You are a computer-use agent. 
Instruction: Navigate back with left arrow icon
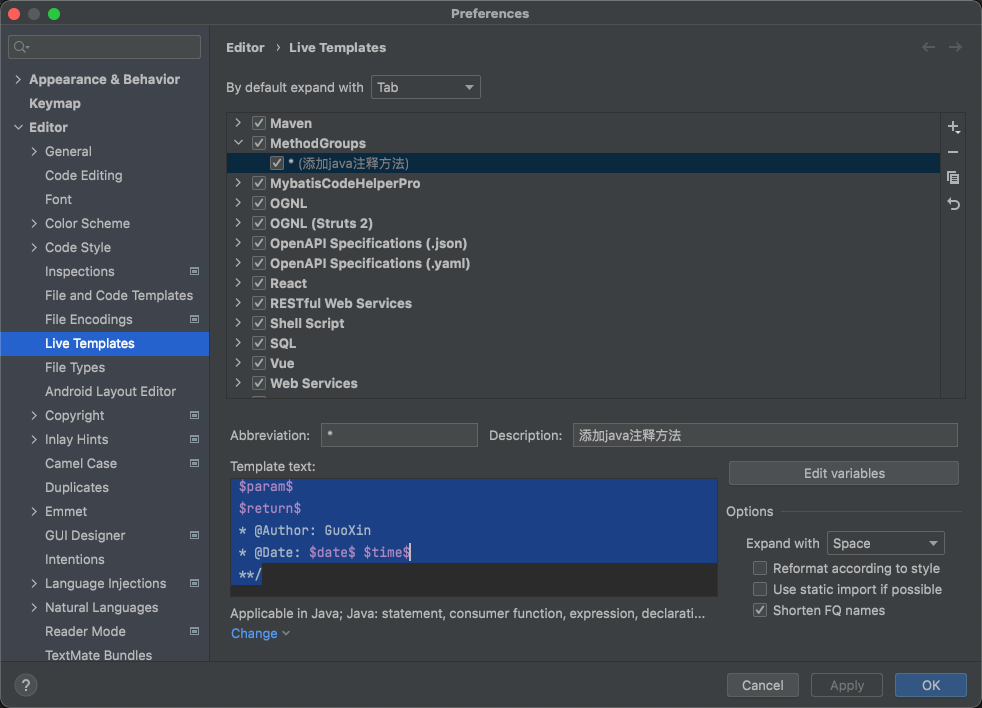point(928,48)
